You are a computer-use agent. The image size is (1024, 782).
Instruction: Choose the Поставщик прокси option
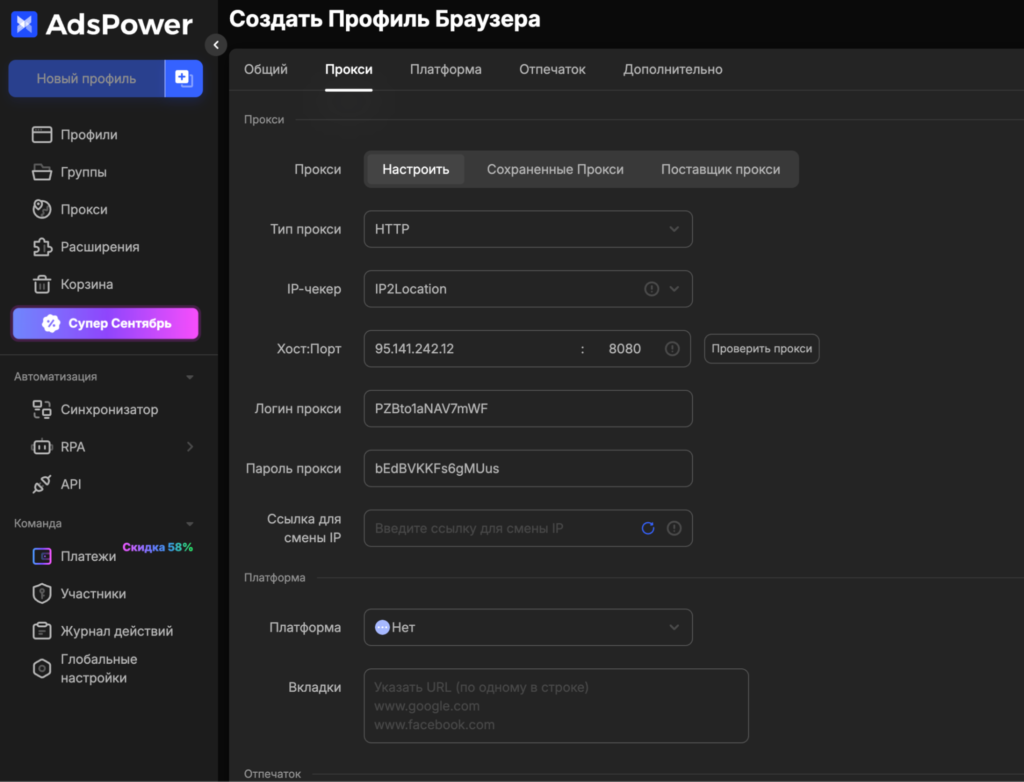(720, 170)
